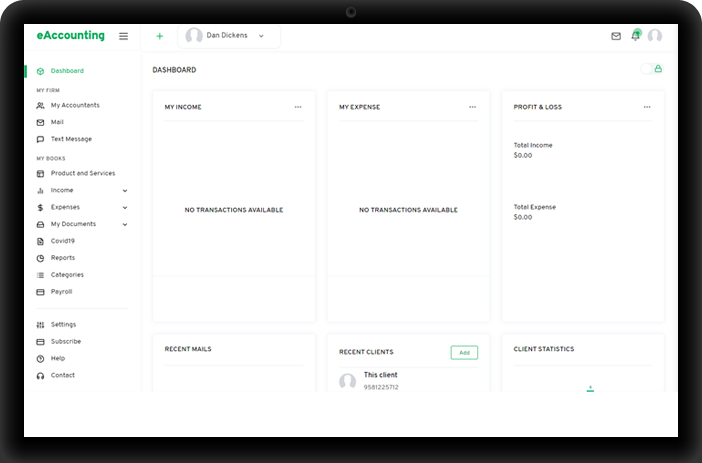Viewport: 702px width, 463px height.
Task: Click the Income bar chart icon
Action: pos(40,191)
